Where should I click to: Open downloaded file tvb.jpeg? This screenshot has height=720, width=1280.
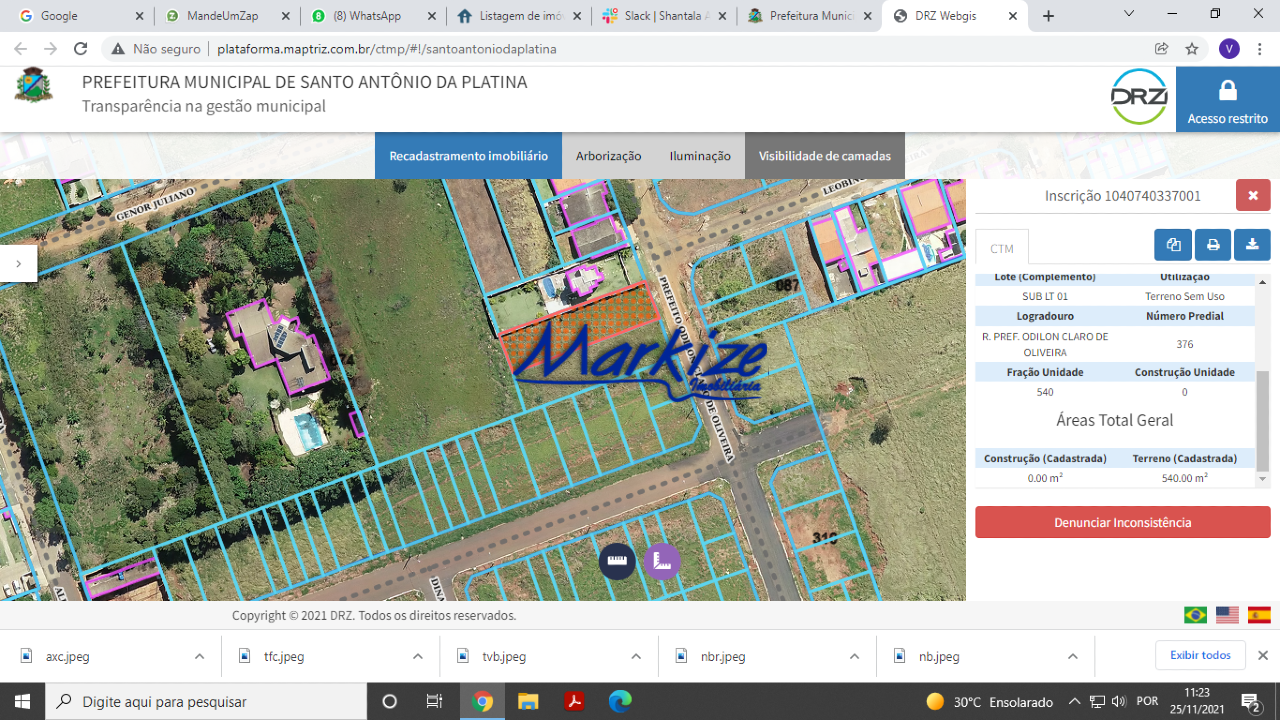[x=504, y=657]
